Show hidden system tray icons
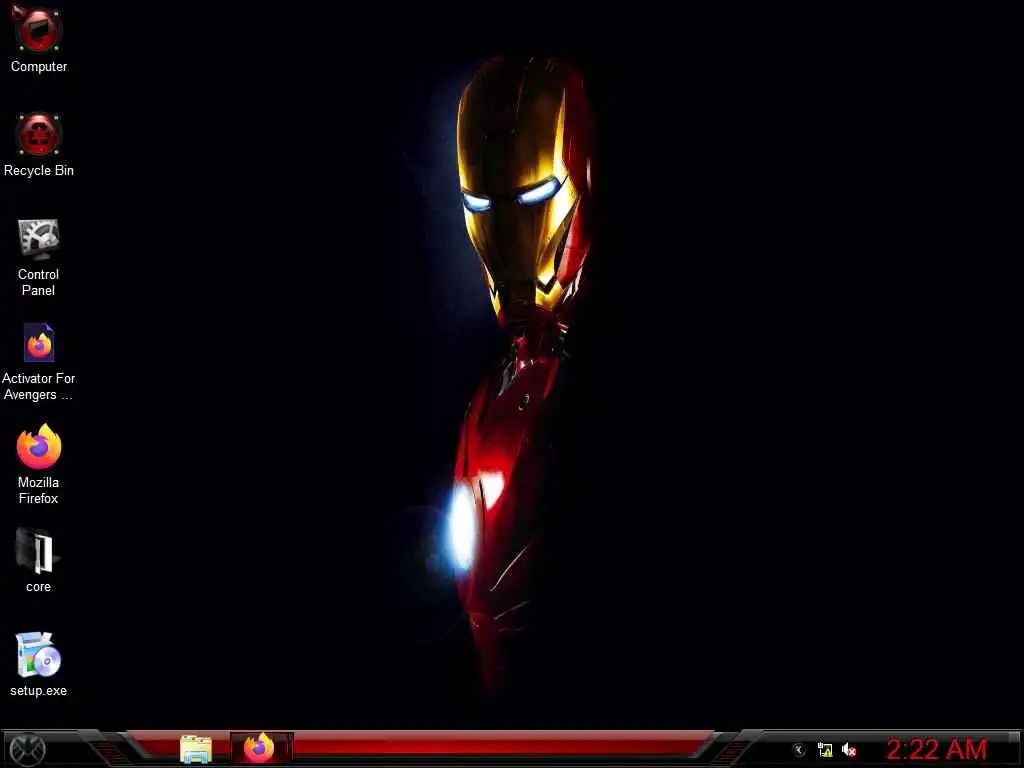The image size is (1024, 768). 799,750
